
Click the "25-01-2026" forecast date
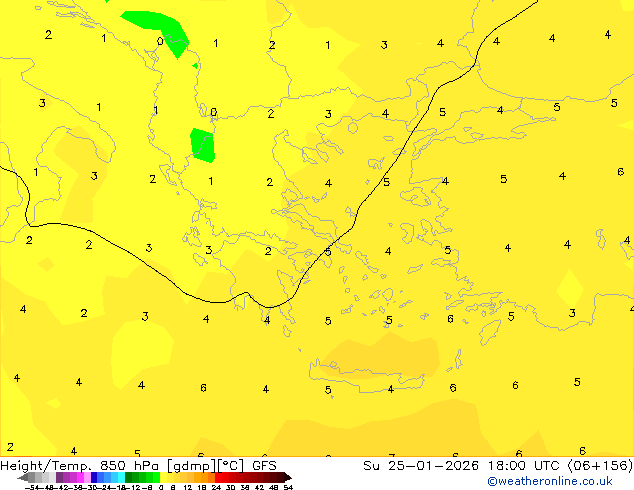pos(433,466)
